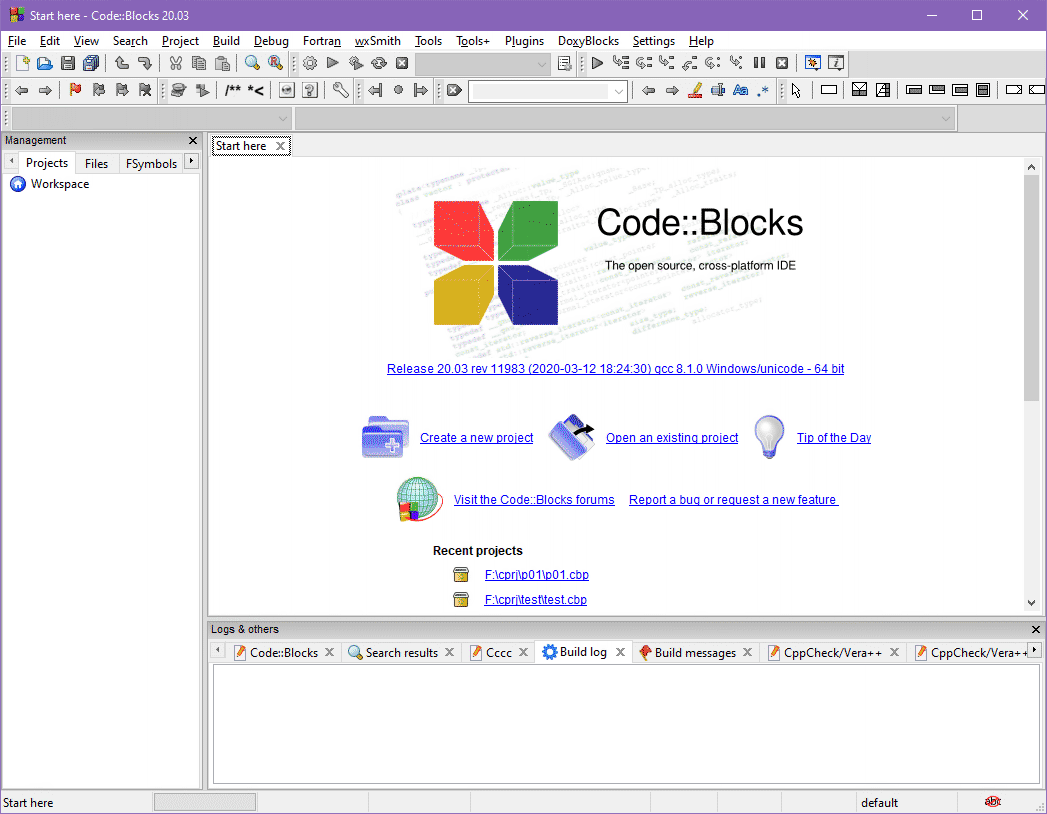Close the Start here tab
Image resolution: width=1047 pixels, height=814 pixels.
point(281,146)
